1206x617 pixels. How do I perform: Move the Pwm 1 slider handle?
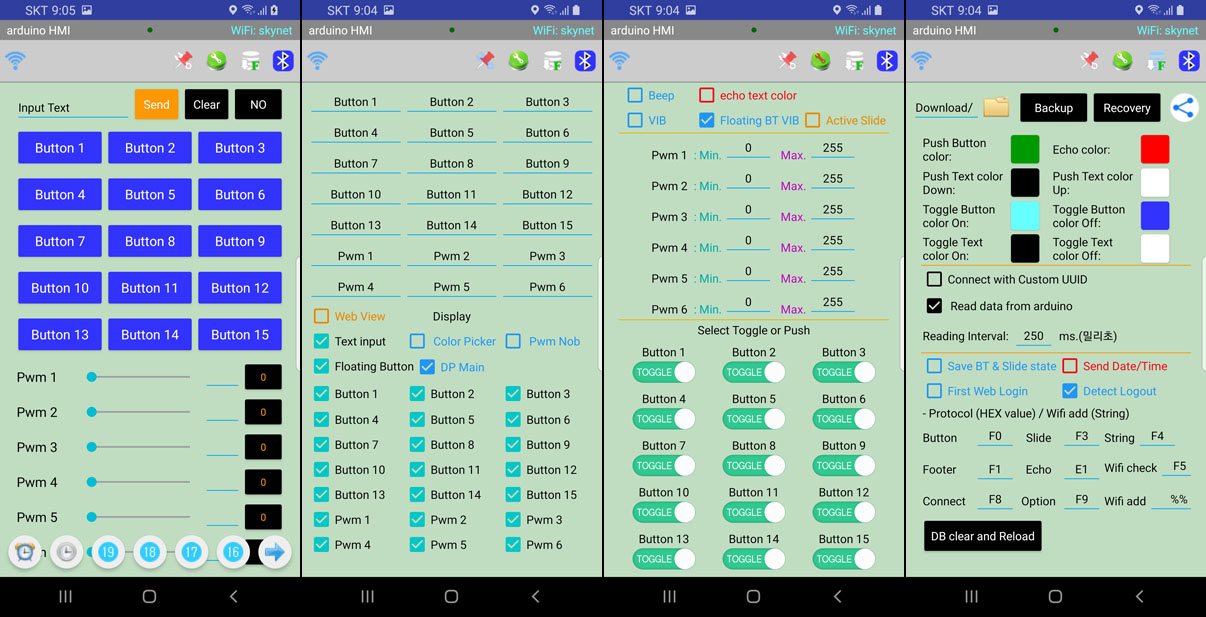[92, 377]
